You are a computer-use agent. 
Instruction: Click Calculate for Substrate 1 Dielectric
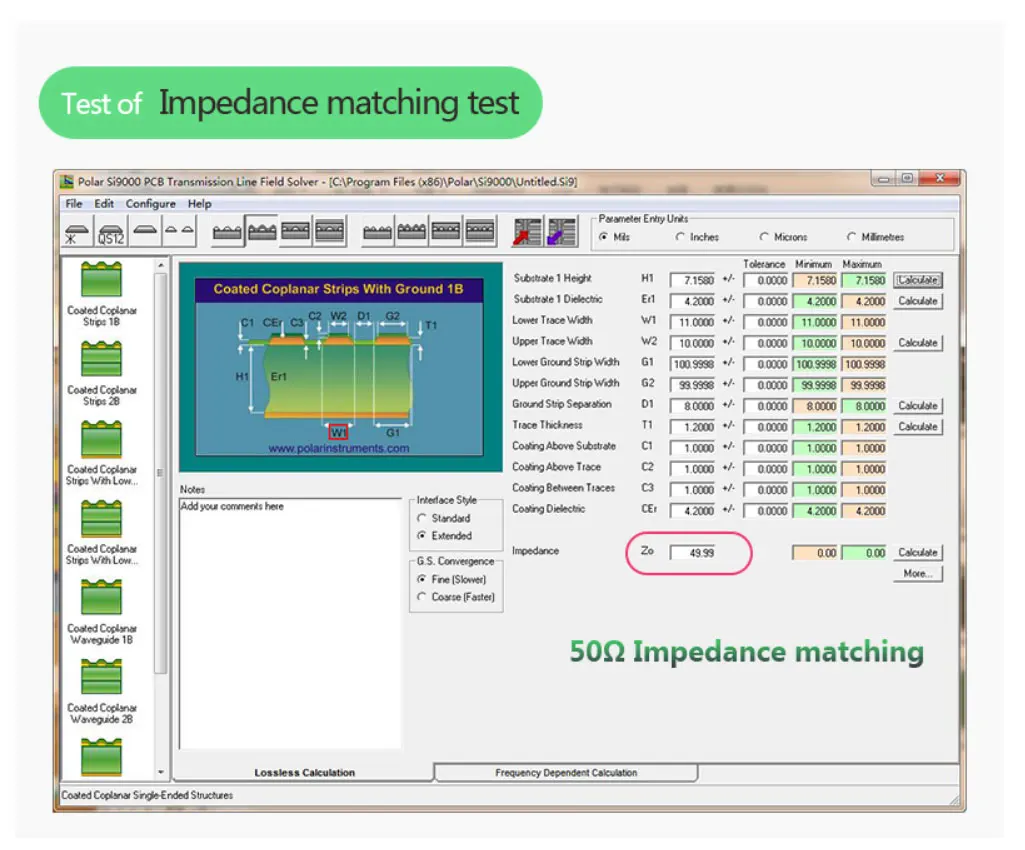(x=918, y=301)
